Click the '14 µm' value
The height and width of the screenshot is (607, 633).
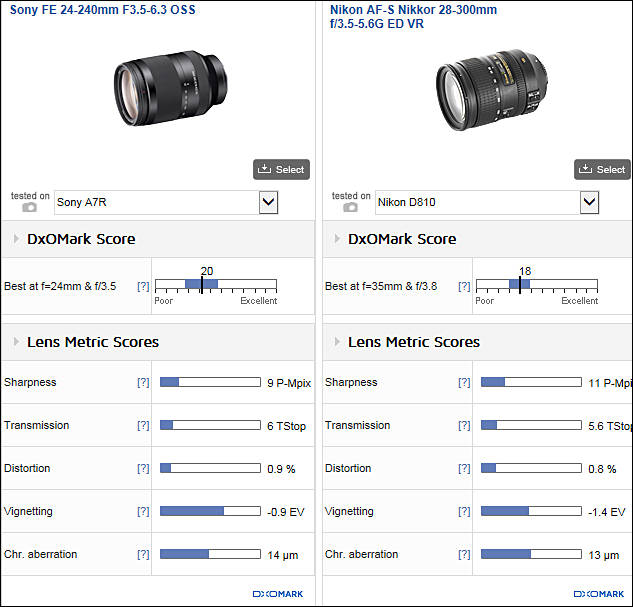point(283,555)
